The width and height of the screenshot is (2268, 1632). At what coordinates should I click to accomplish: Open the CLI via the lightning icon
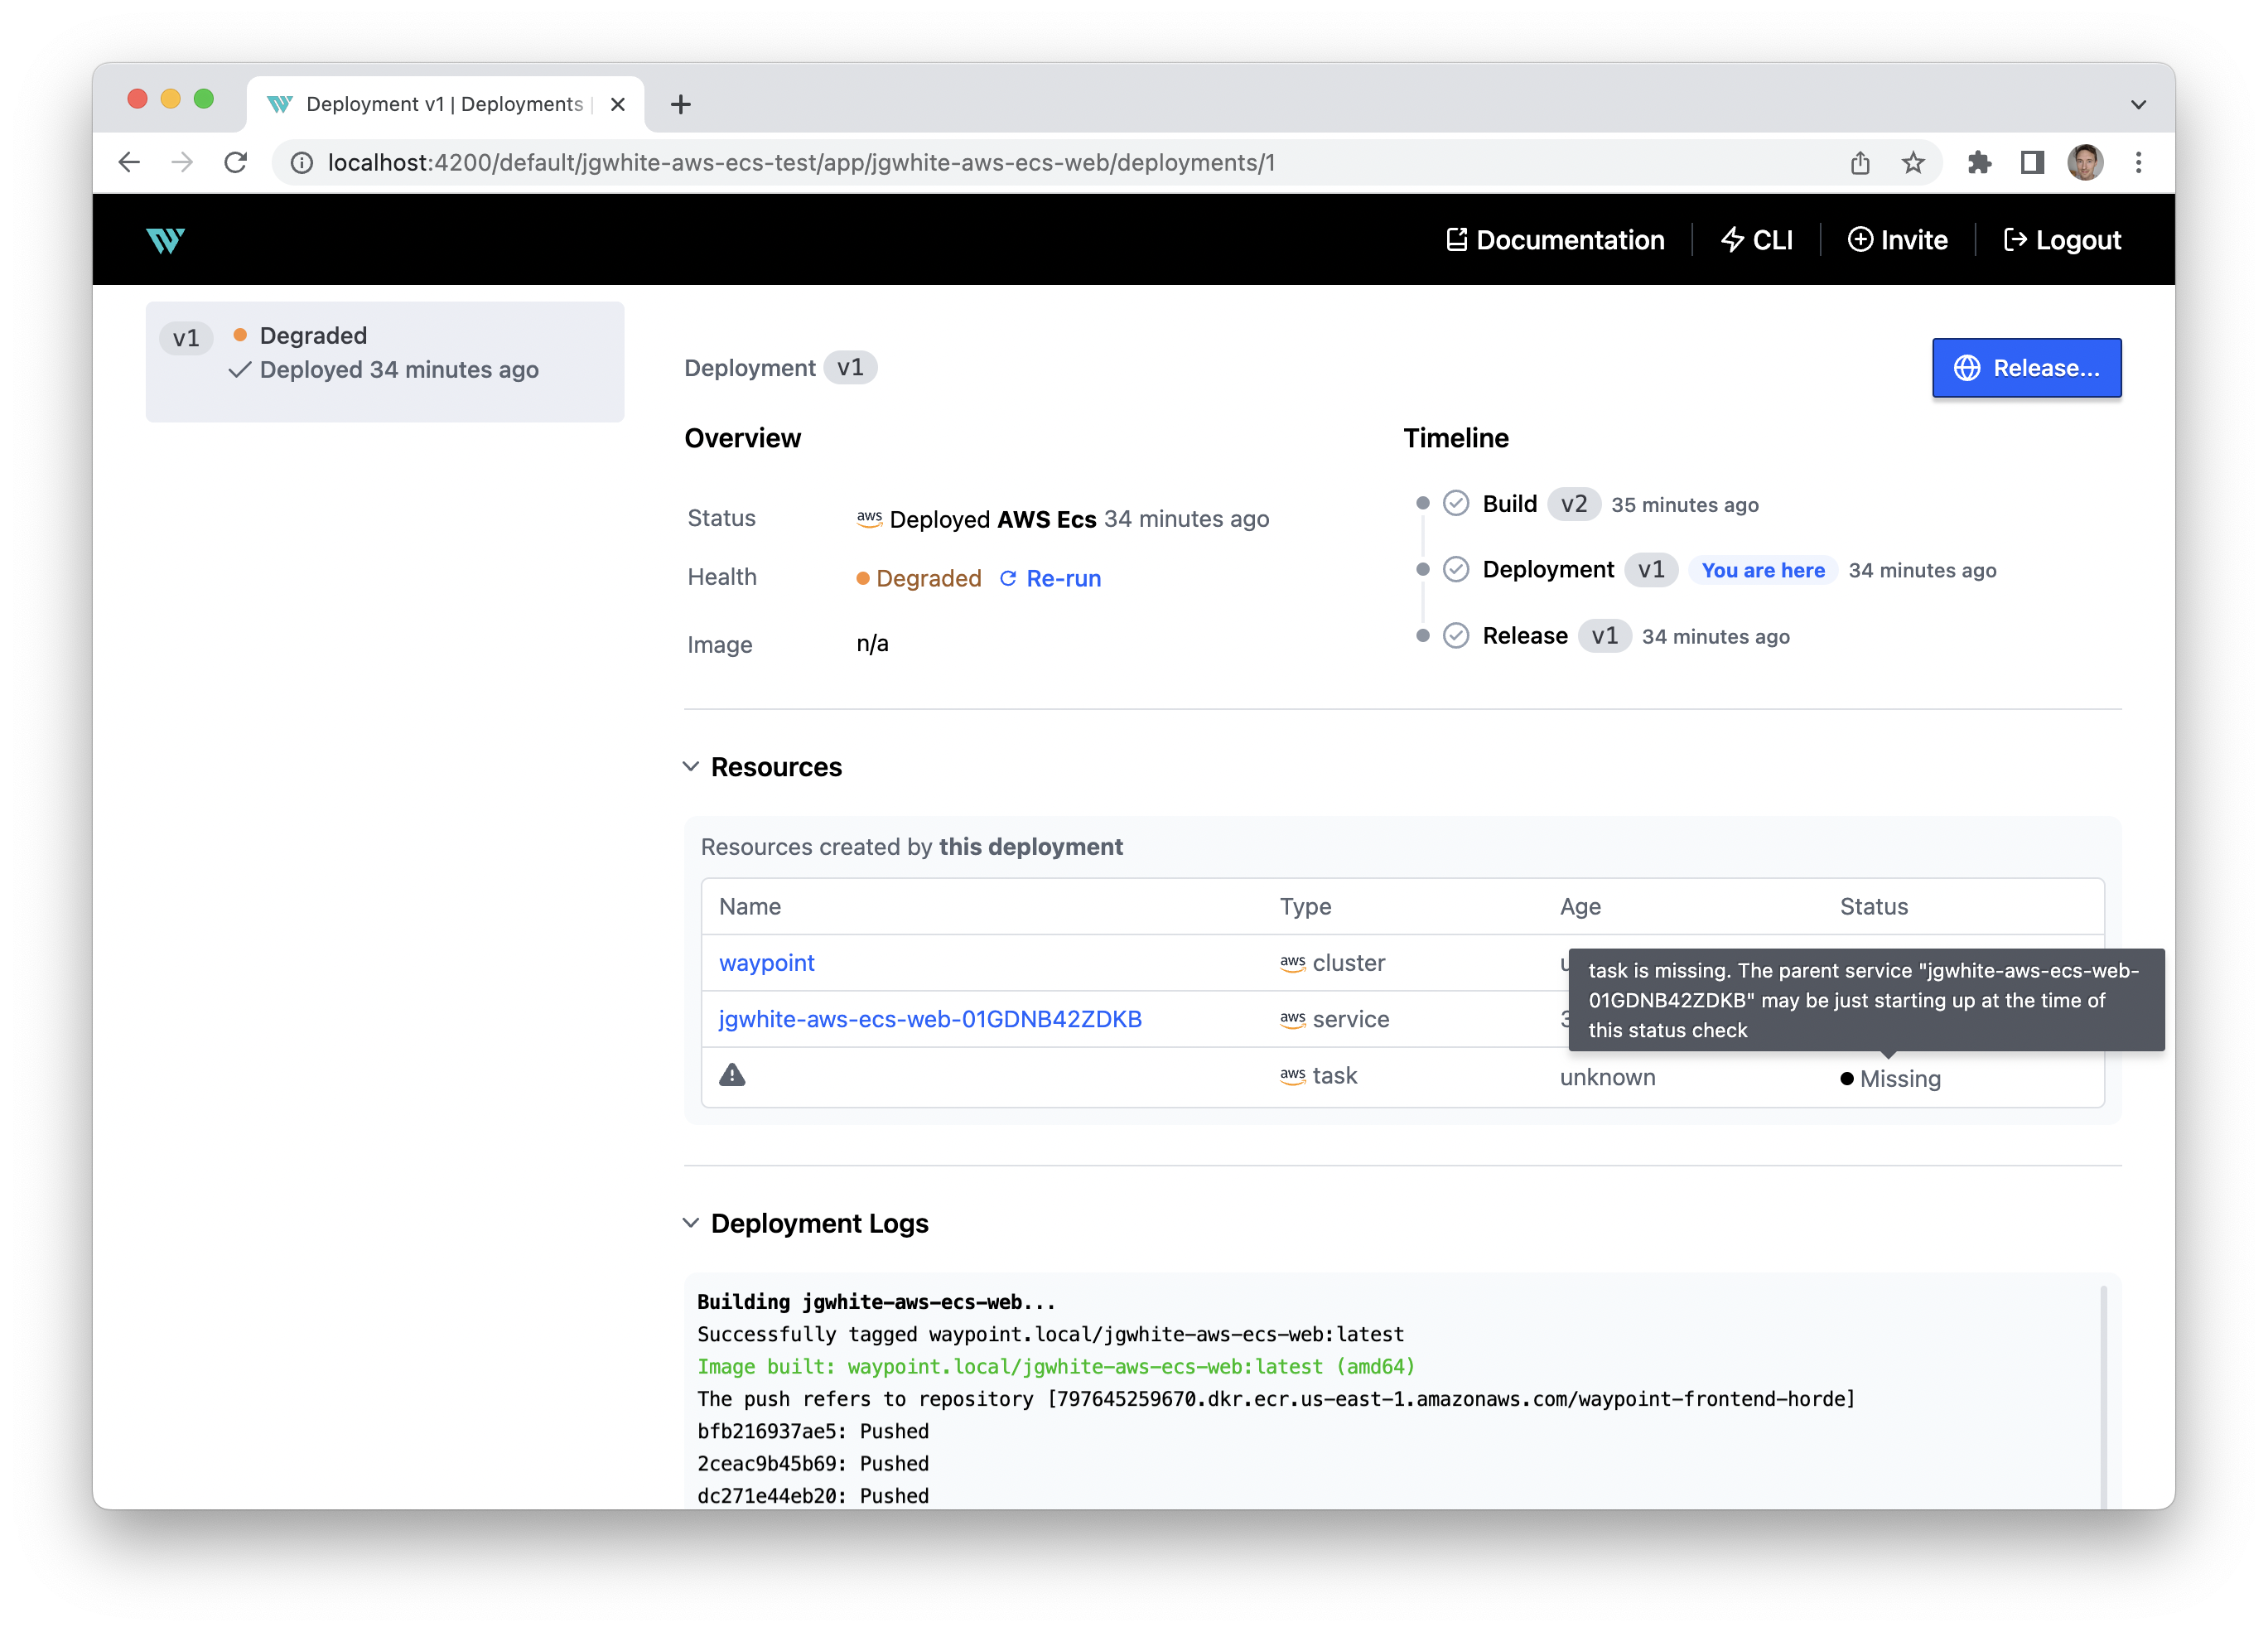point(1732,239)
